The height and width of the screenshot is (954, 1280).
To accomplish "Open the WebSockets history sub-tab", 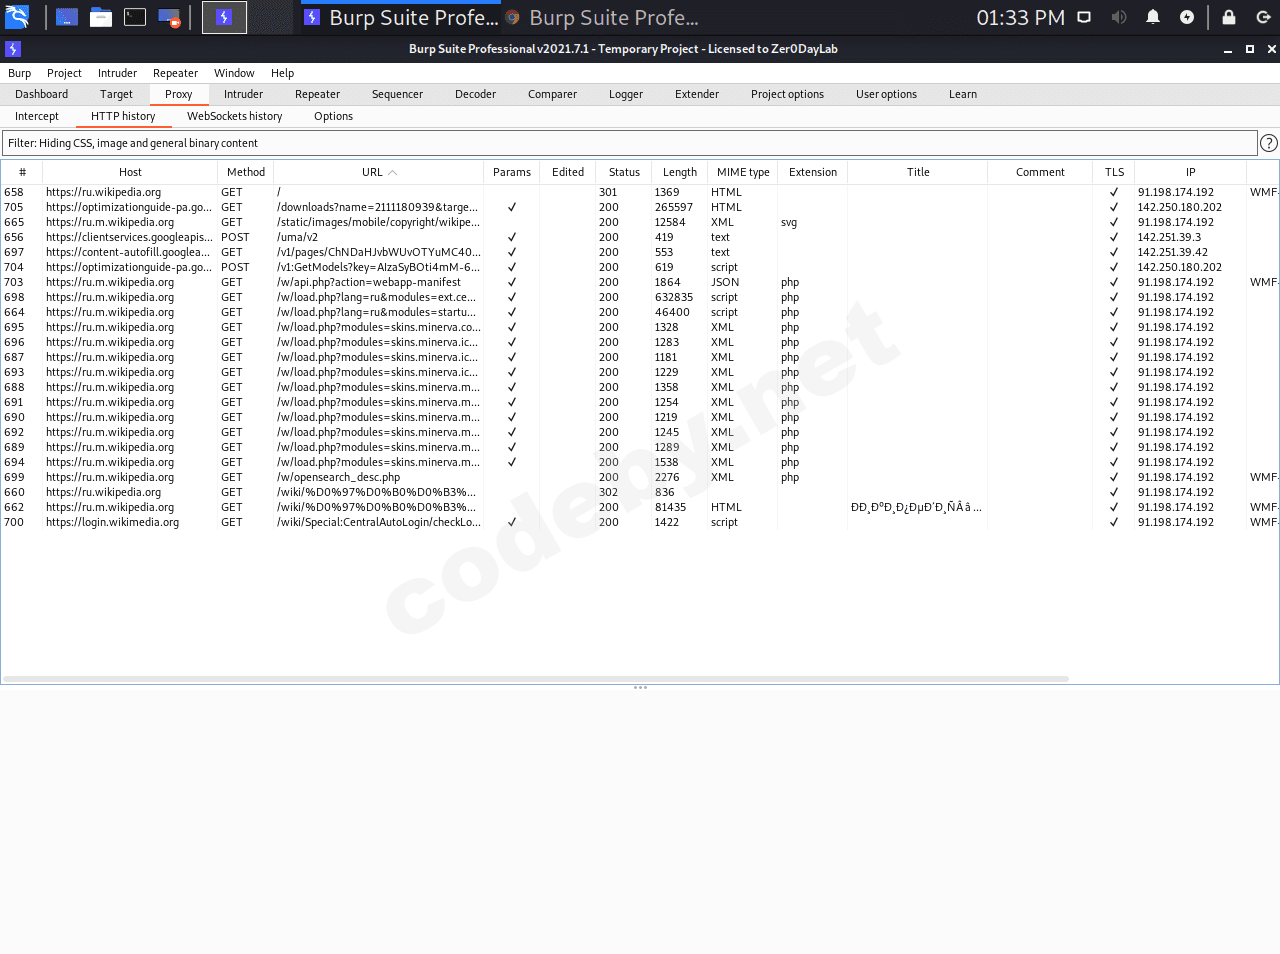I will pos(234,116).
